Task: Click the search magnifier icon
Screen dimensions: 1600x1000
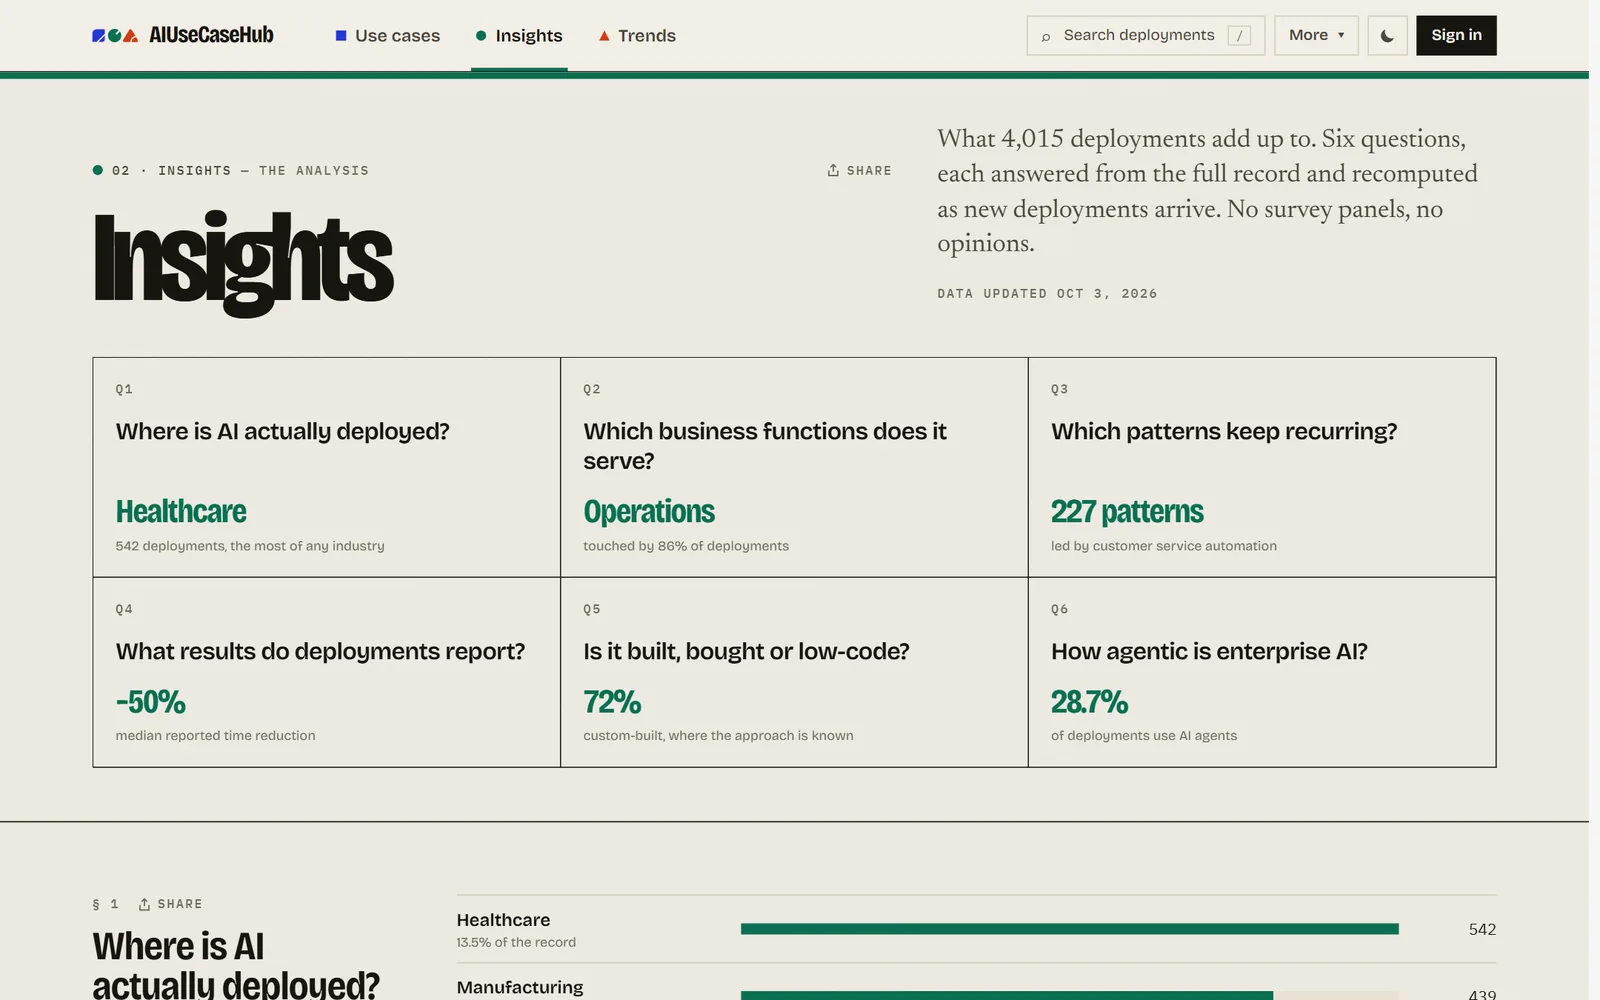Action: tap(1046, 36)
